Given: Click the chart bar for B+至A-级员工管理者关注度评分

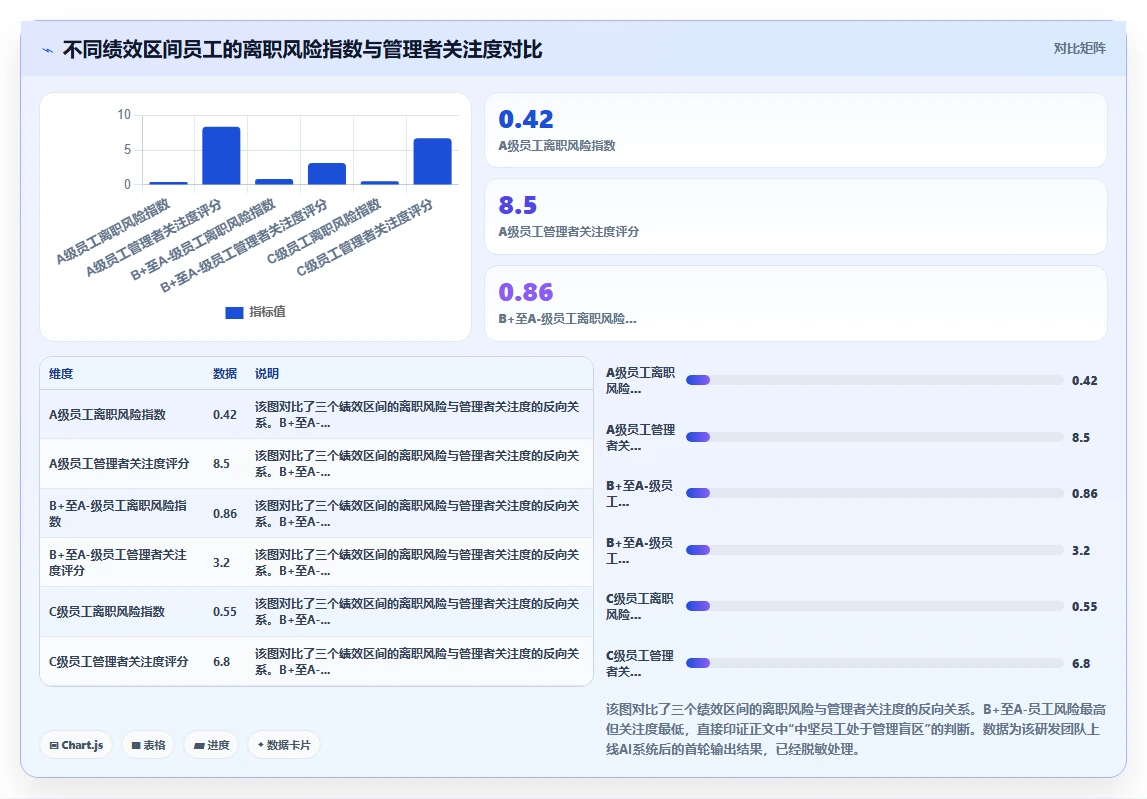Looking at the screenshot, I should pos(327,173).
